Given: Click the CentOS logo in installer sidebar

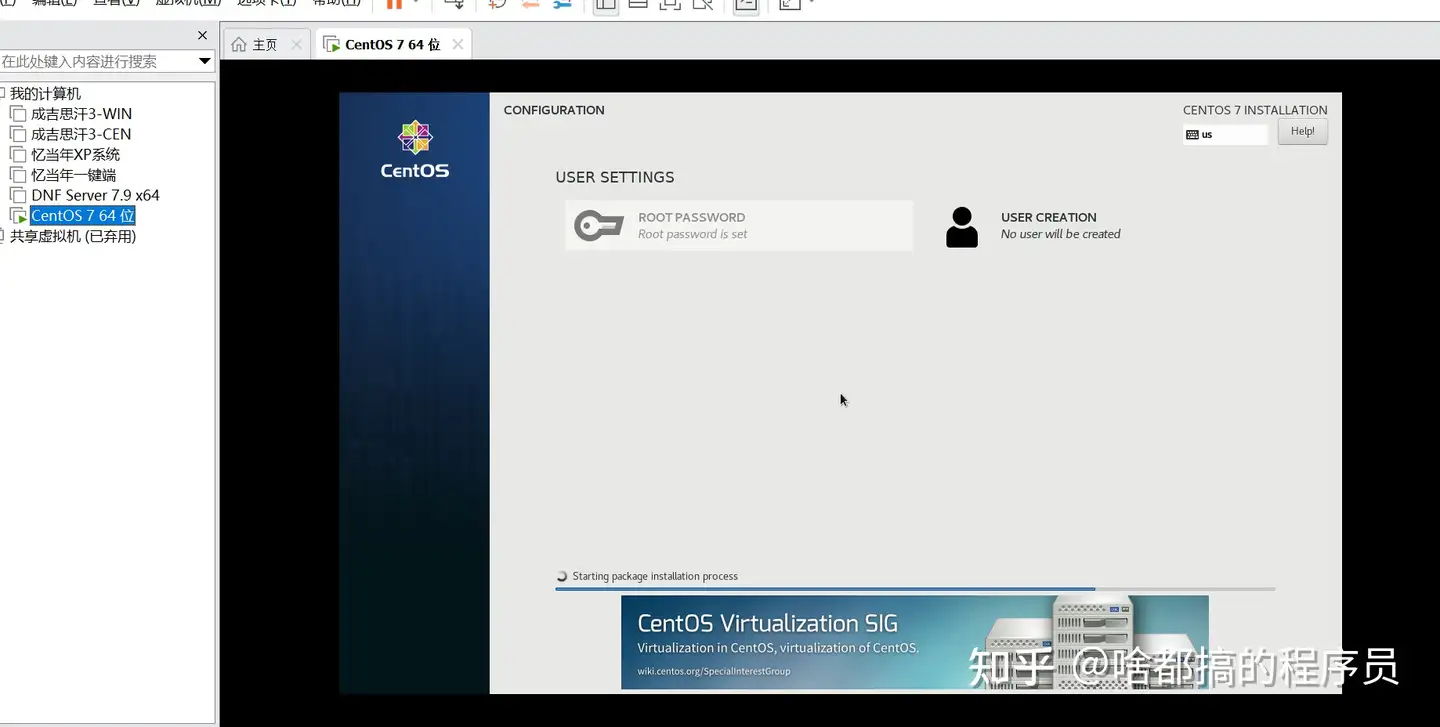Looking at the screenshot, I should [415, 150].
